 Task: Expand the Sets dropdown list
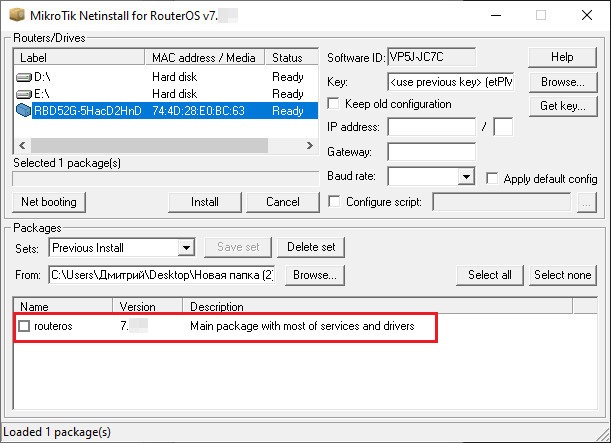pyautogui.click(x=185, y=247)
